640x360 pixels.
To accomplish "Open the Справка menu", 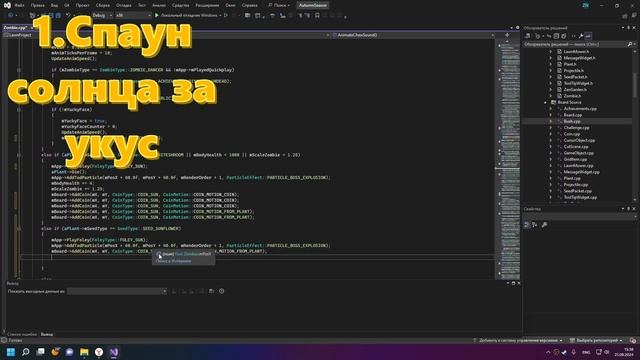I will pyautogui.click(x=249, y=5).
